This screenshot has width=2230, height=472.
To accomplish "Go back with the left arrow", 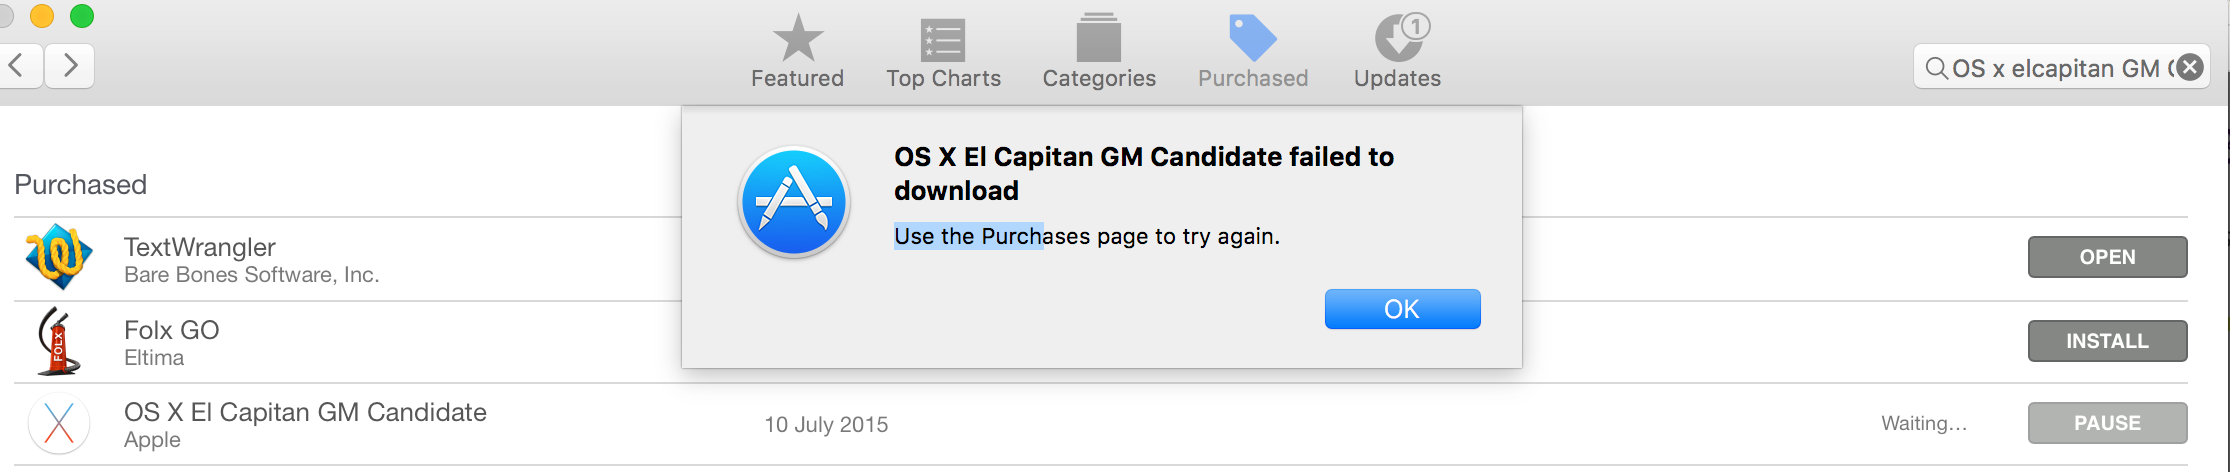I will coord(17,66).
